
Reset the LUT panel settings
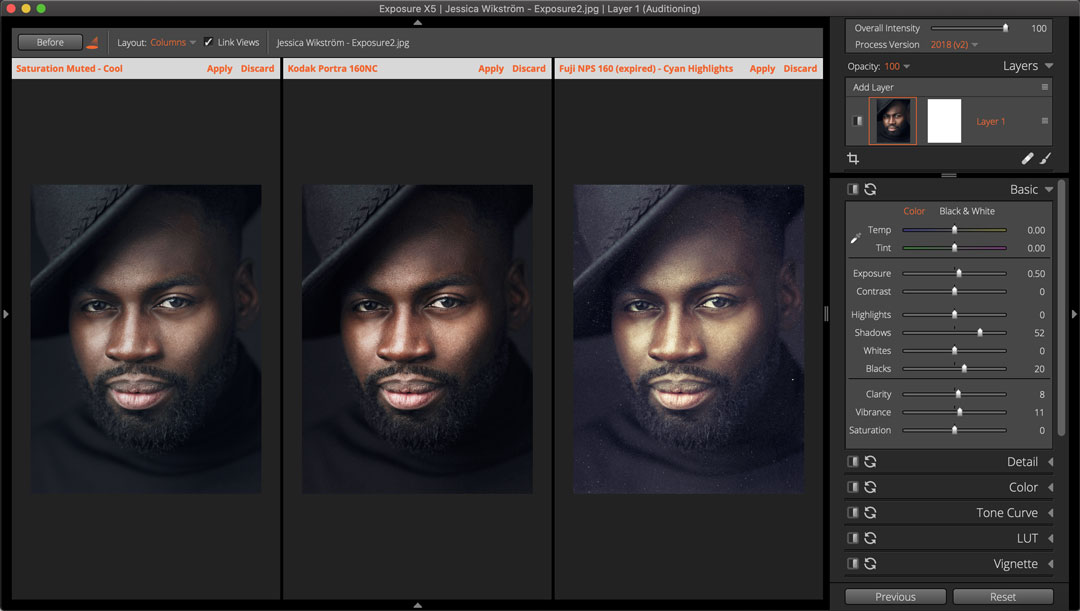click(x=871, y=538)
